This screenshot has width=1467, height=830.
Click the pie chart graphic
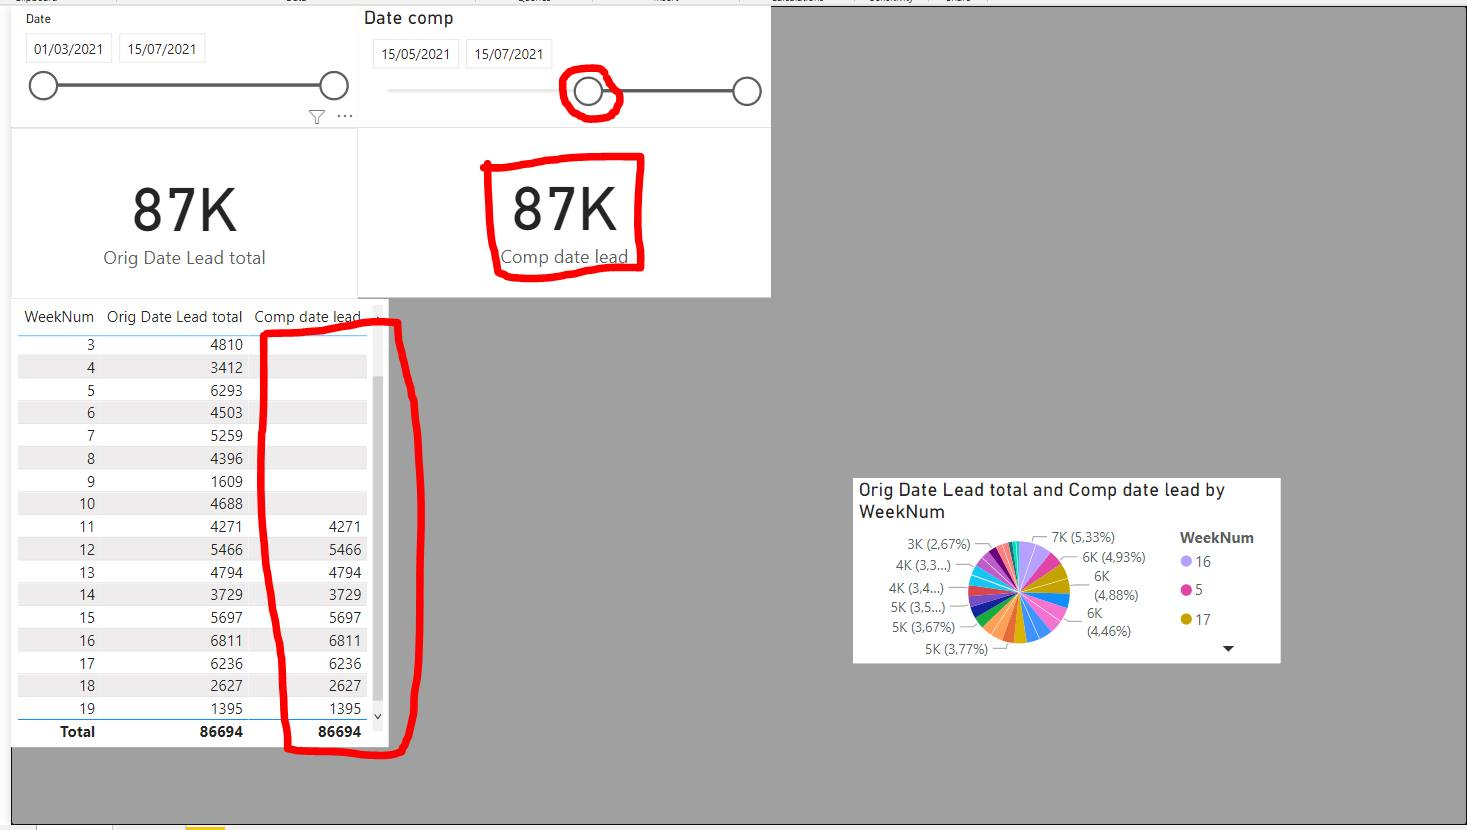pyautogui.click(x=1019, y=592)
